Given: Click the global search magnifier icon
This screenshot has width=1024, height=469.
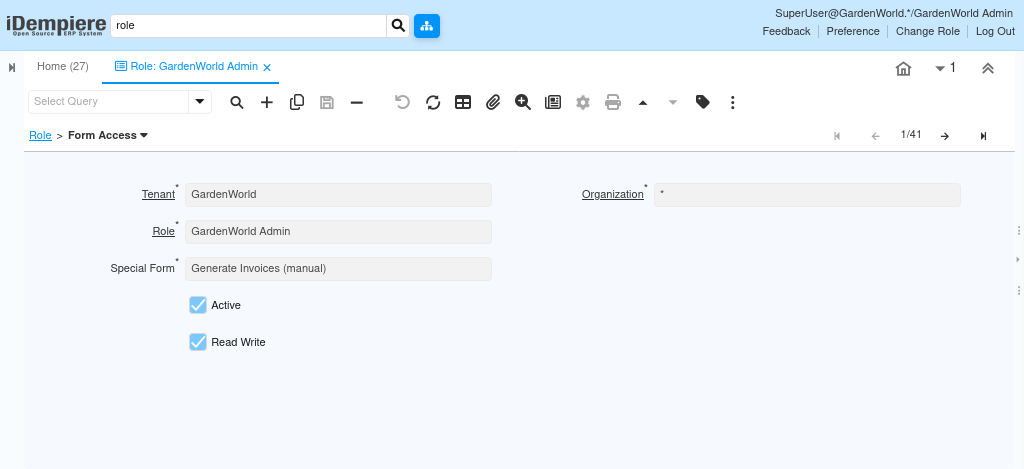Looking at the screenshot, I should pyautogui.click(x=398, y=26).
